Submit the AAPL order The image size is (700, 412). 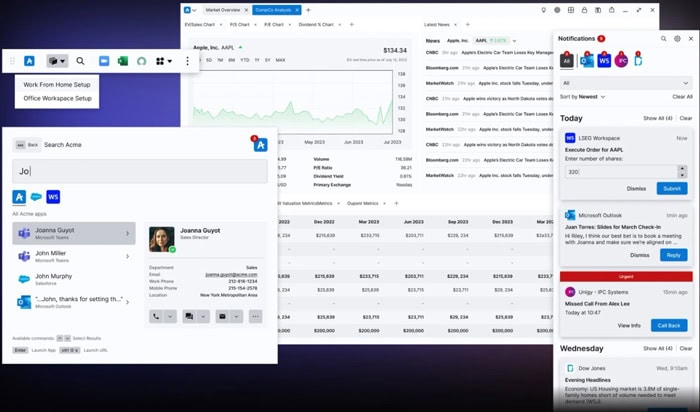coord(672,188)
